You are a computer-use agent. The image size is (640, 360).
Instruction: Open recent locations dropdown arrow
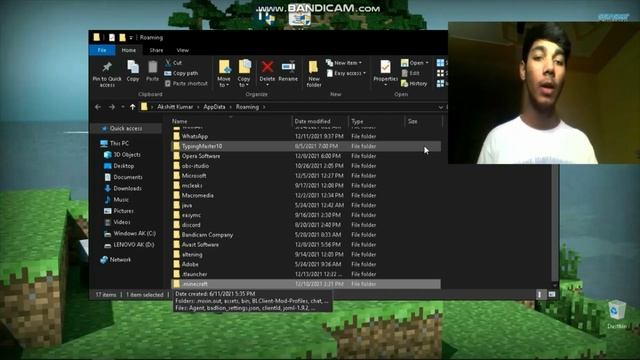[x=123, y=107]
